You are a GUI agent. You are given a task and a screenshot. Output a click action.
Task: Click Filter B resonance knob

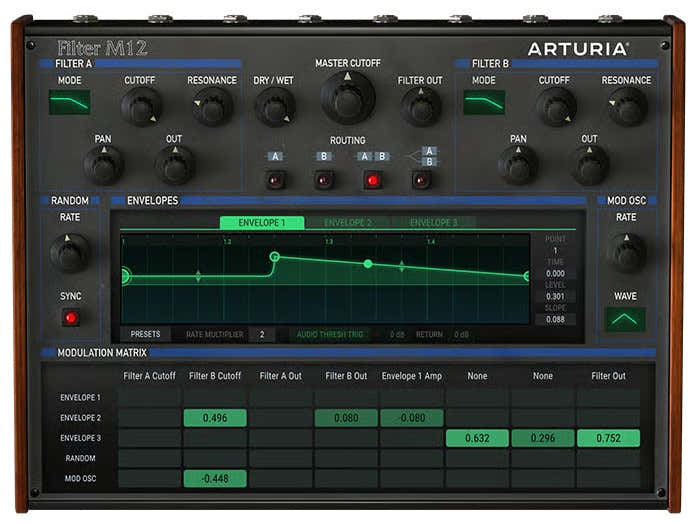[x=627, y=107]
